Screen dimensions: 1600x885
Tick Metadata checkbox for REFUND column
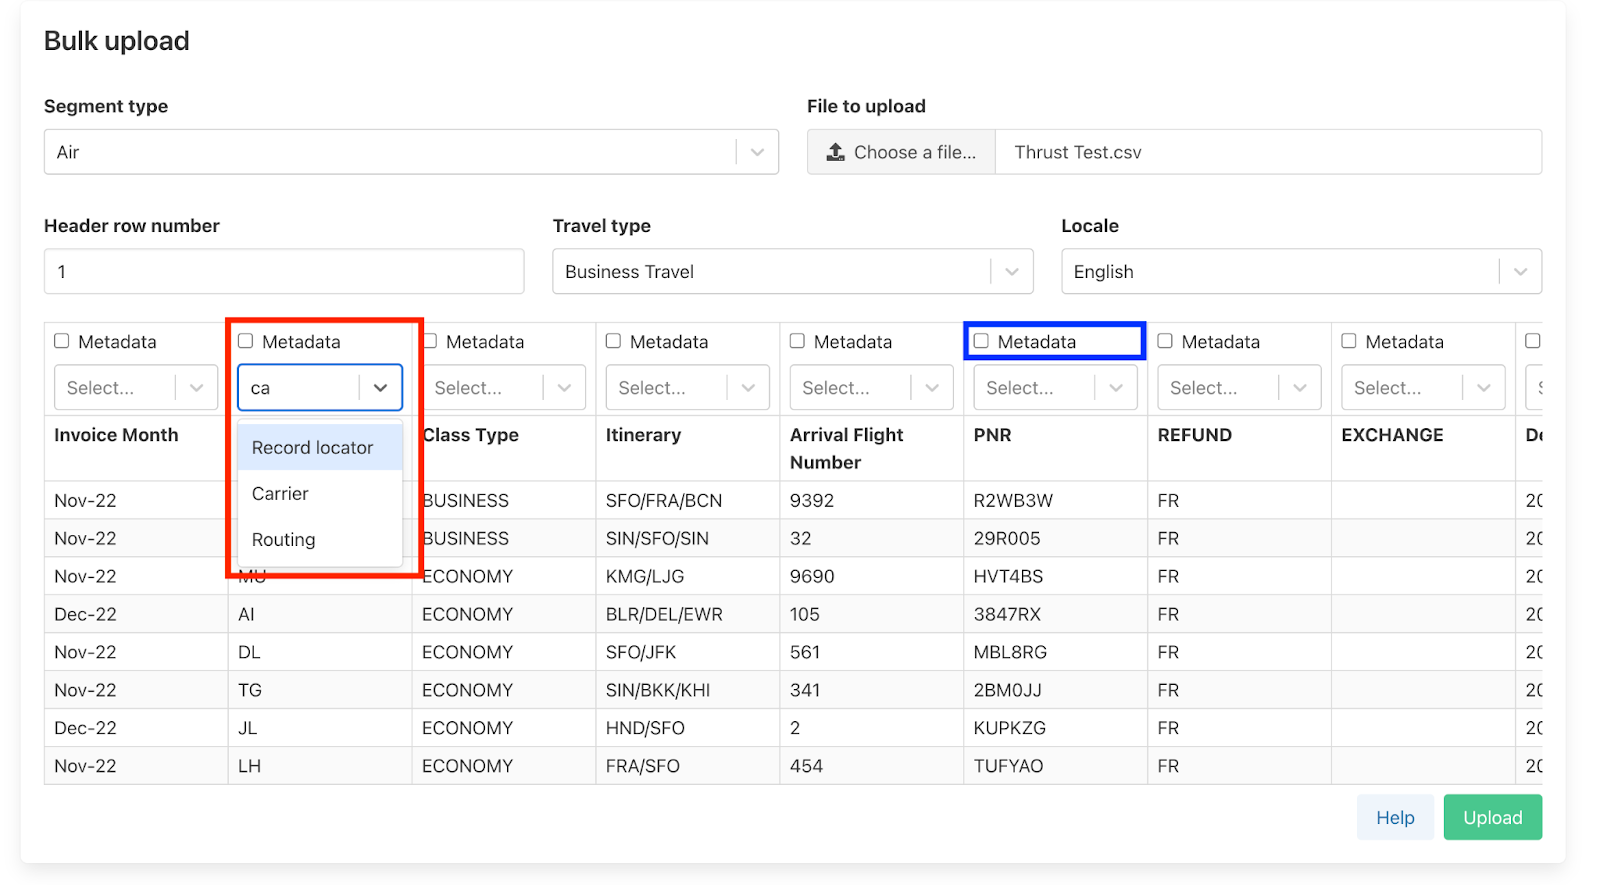[1165, 341]
